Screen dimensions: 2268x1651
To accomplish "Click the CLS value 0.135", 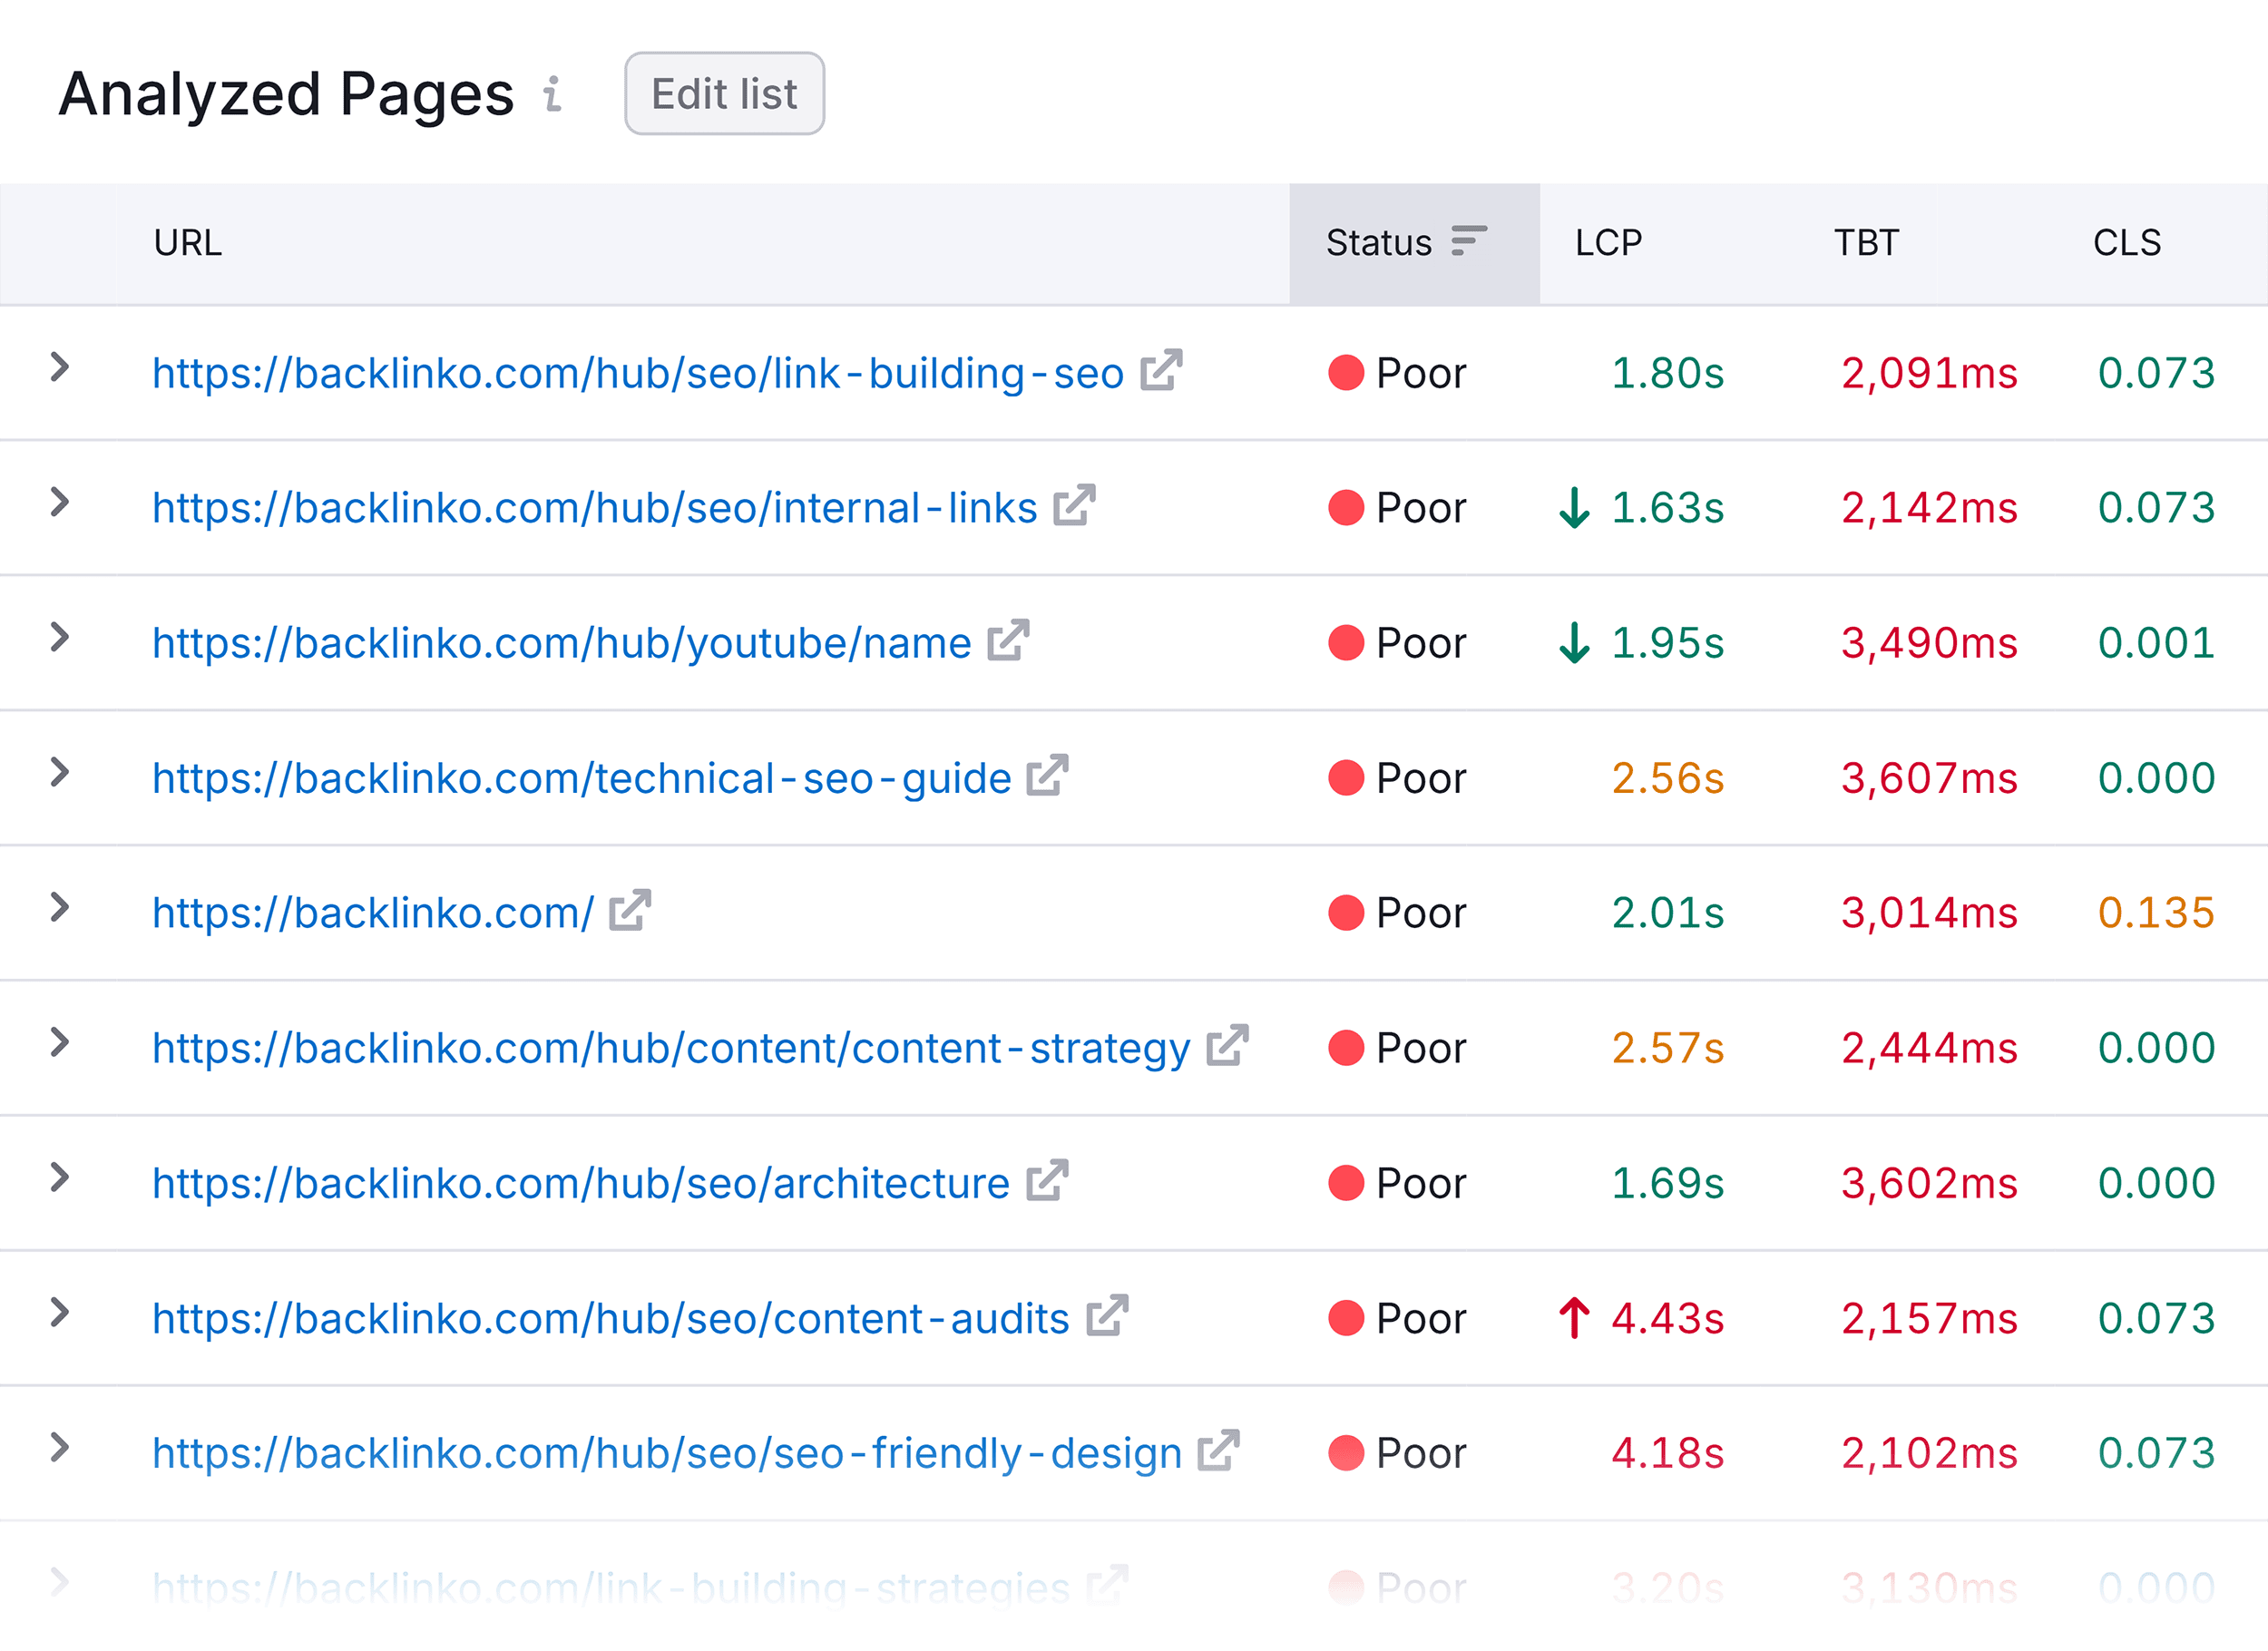I will 2156,913.
